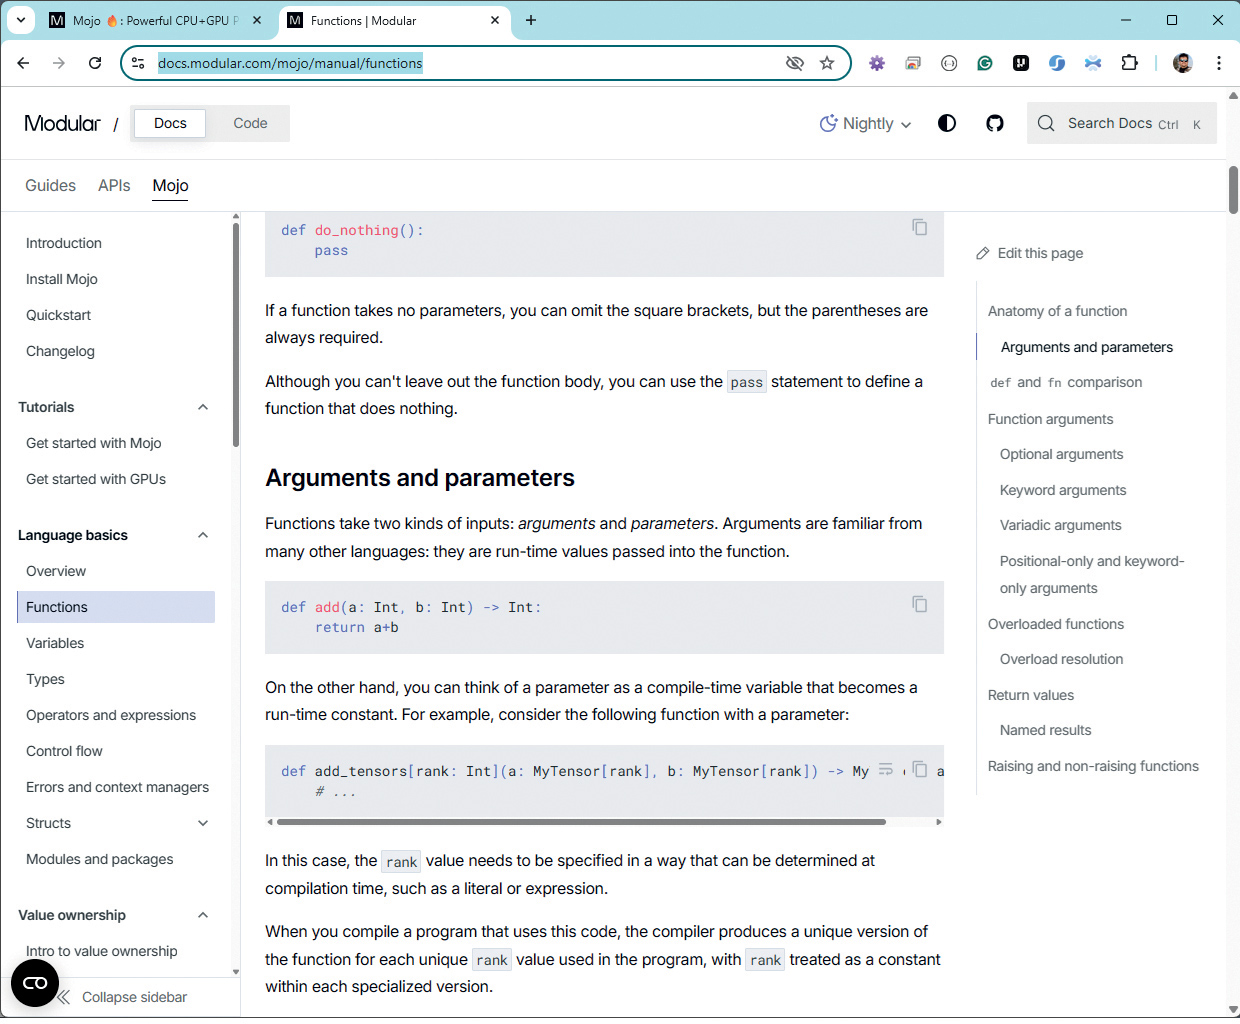Image resolution: width=1240 pixels, height=1024 pixels.
Task: Open the Guides tab
Action: click(50, 185)
